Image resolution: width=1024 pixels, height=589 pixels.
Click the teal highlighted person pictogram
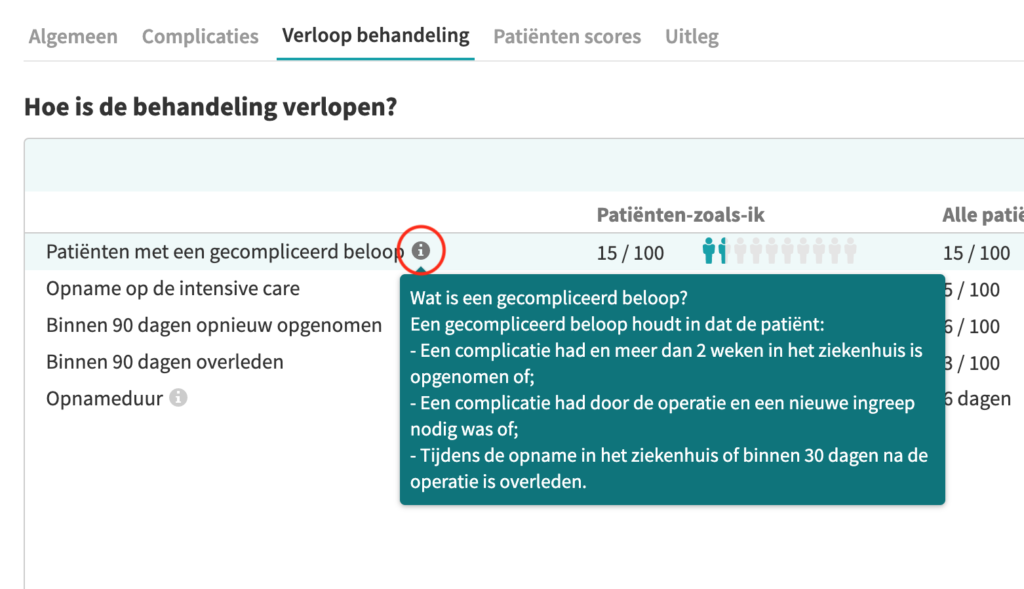point(709,251)
